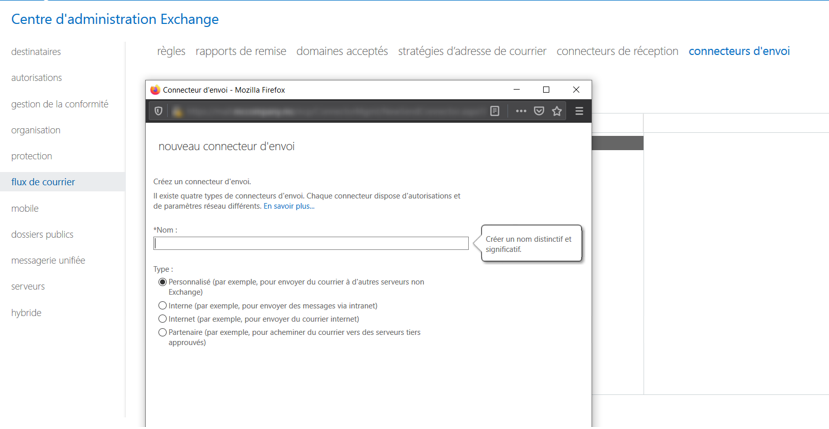
Task: Choose the Partenaire connector type
Action: click(x=162, y=333)
